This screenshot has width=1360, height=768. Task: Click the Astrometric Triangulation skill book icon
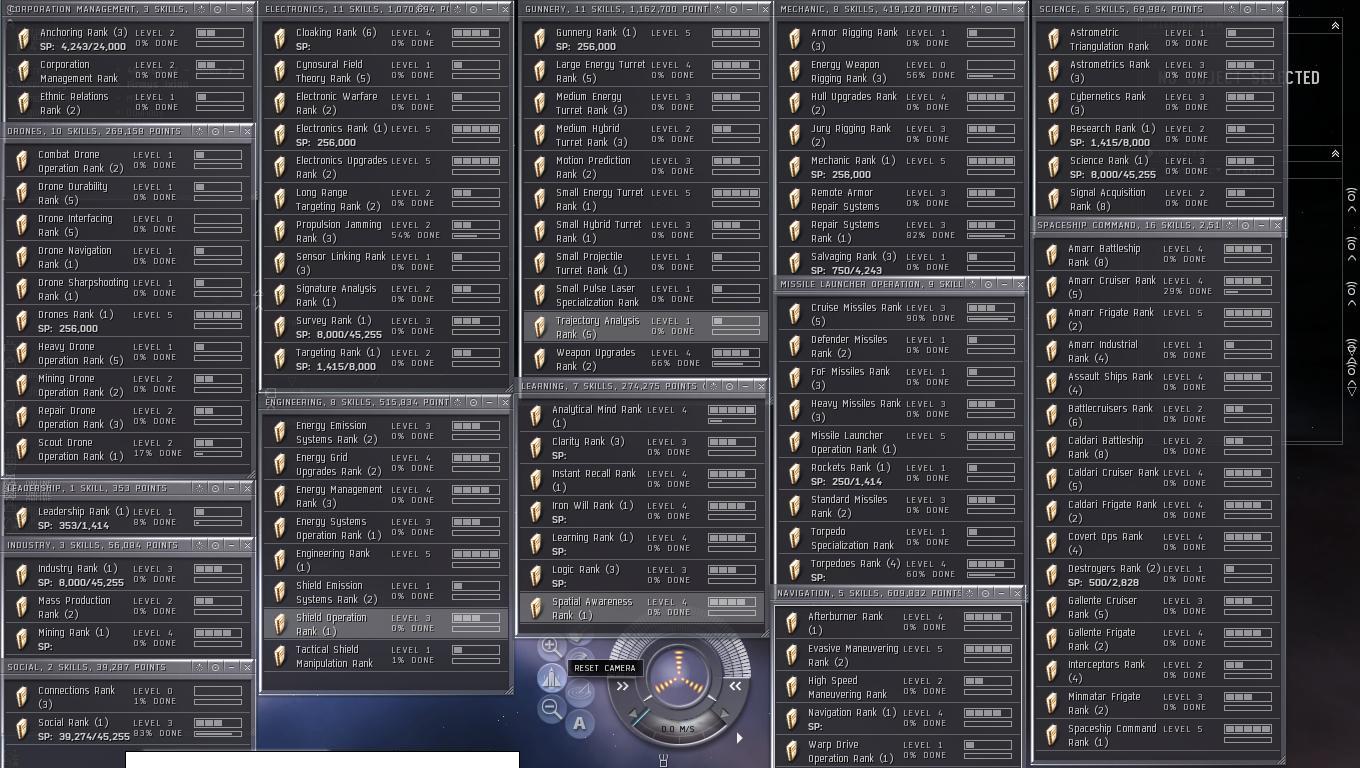(x=1052, y=39)
